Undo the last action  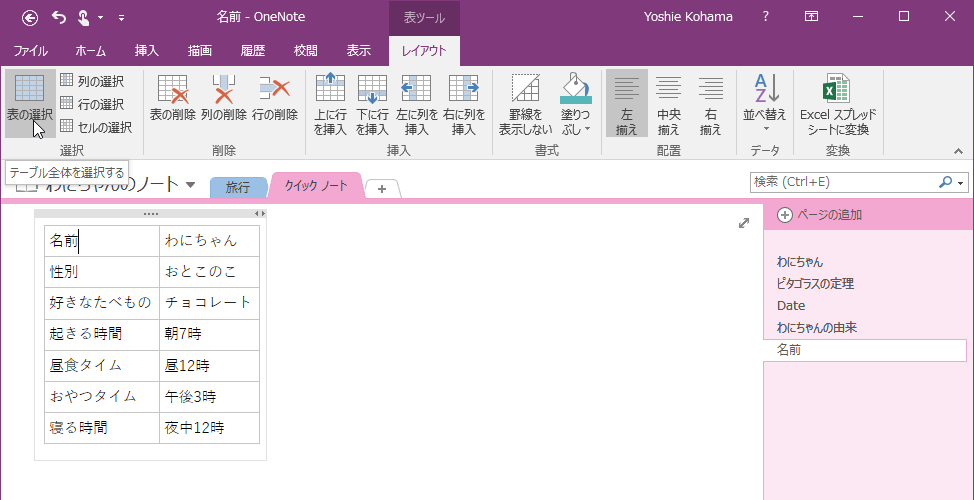[58, 17]
